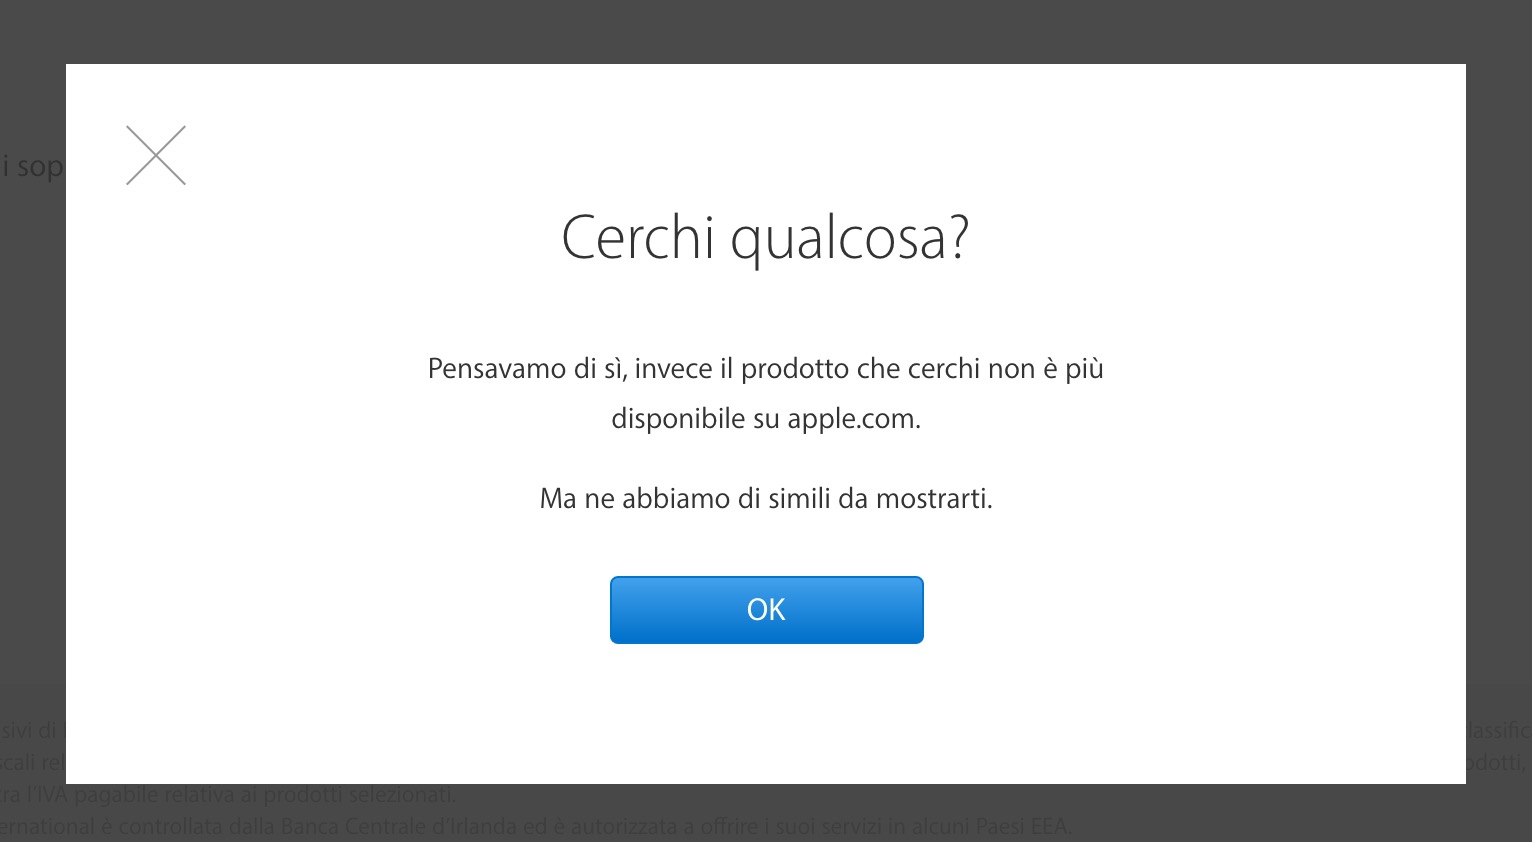The height and width of the screenshot is (842, 1532).
Task: Click the partially visible 'i sop' background text
Action: (32, 166)
